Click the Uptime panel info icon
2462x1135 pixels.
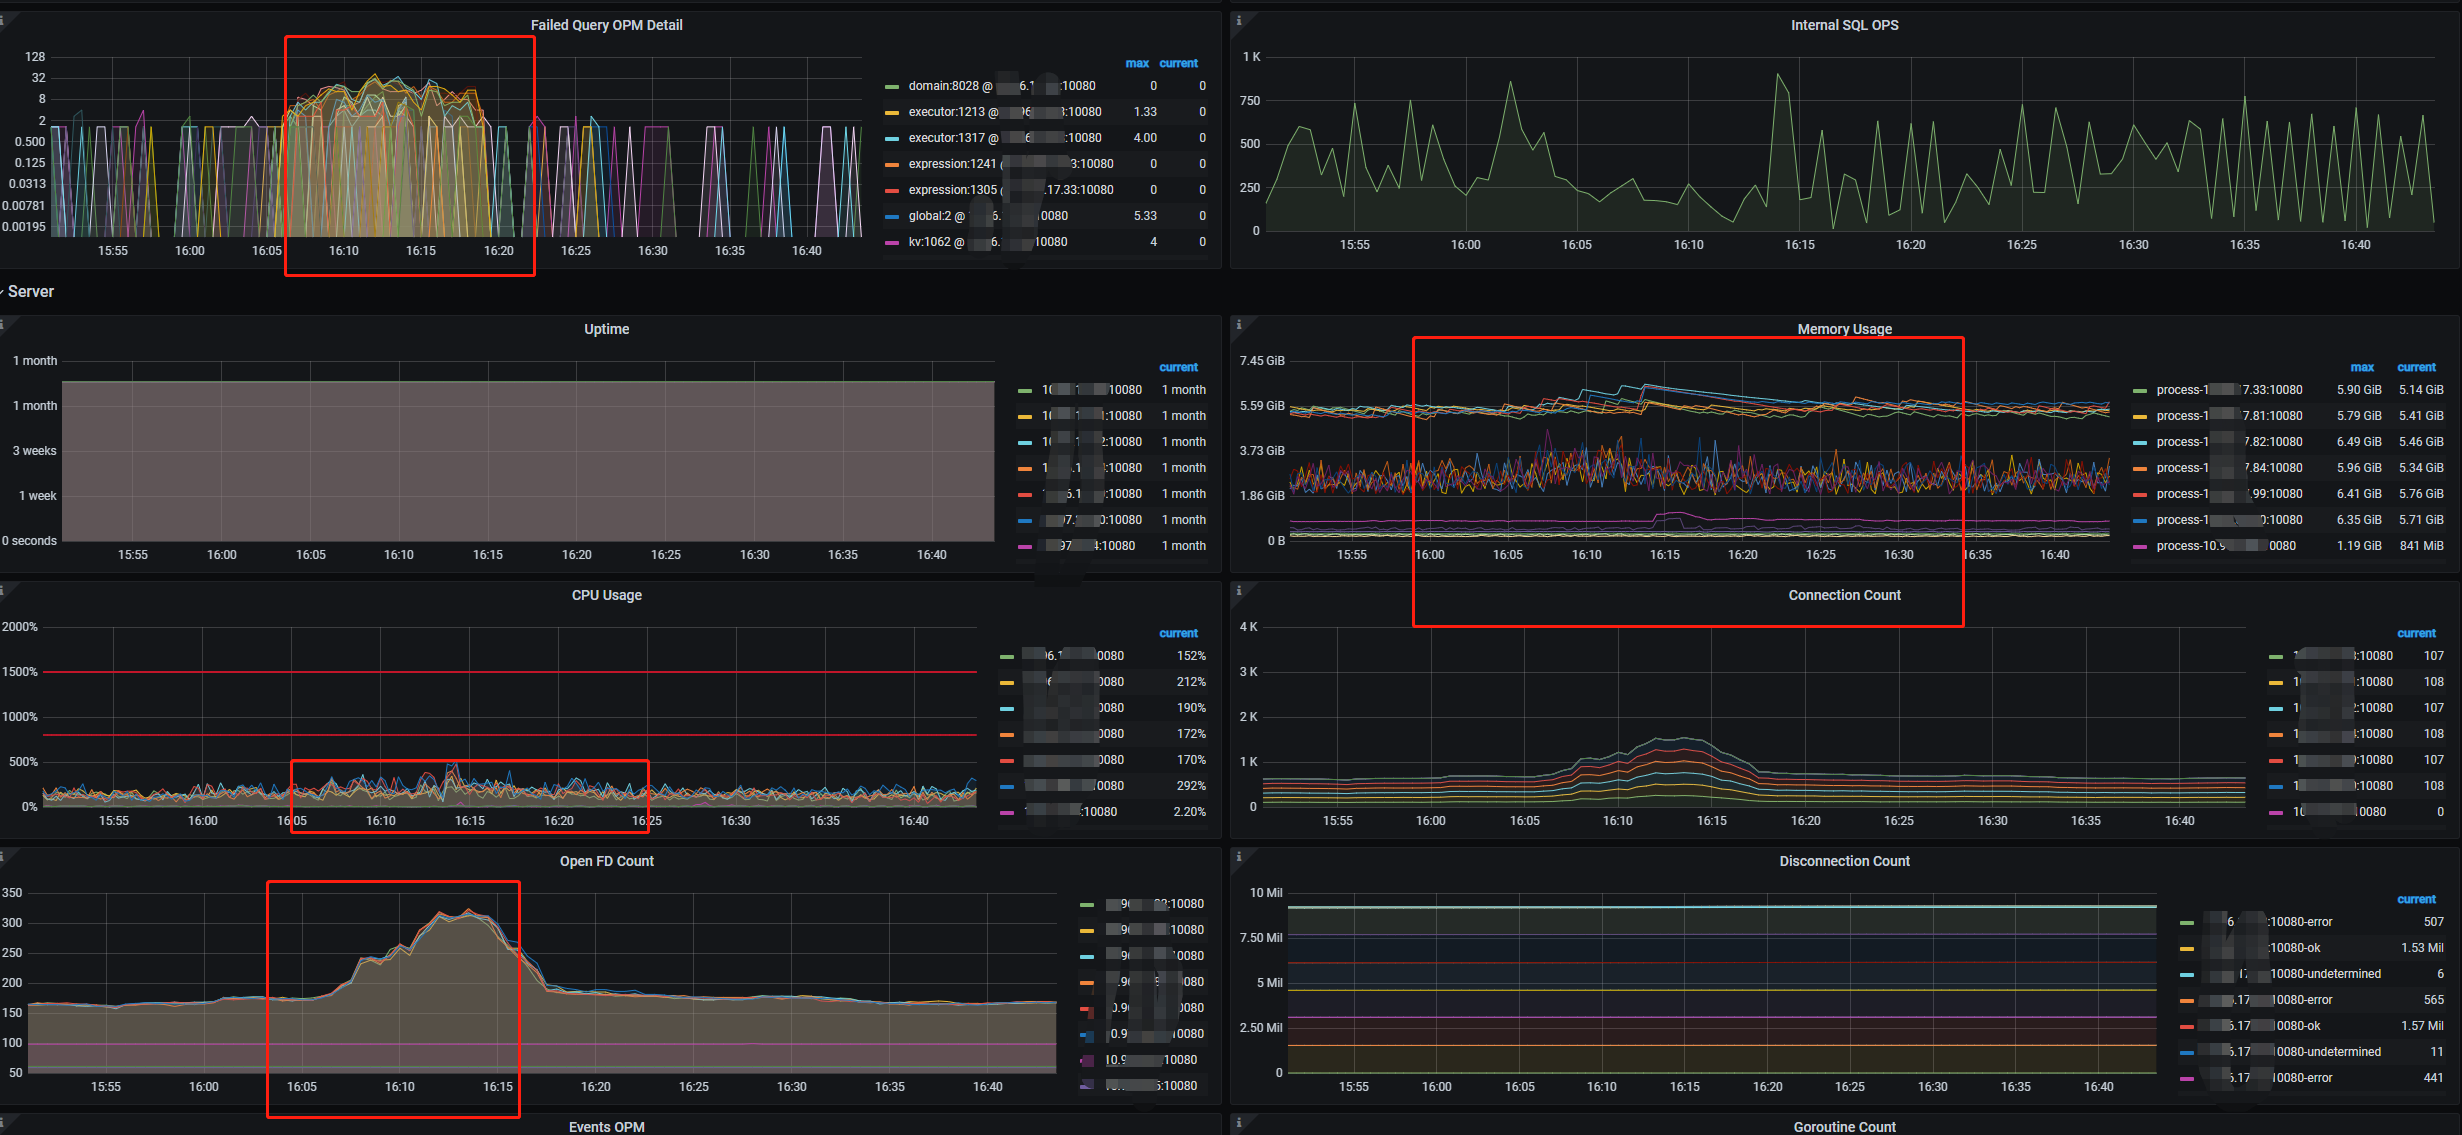pyautogui.click(x=3, y=325)
